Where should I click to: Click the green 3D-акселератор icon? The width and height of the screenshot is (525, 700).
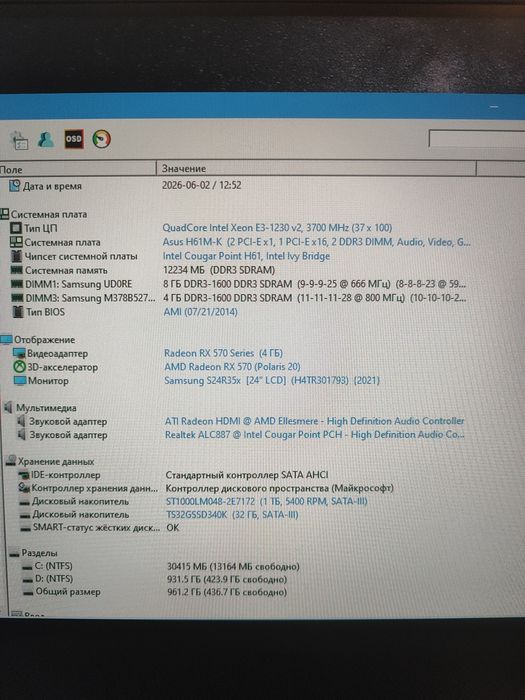[x=19, y=367]
